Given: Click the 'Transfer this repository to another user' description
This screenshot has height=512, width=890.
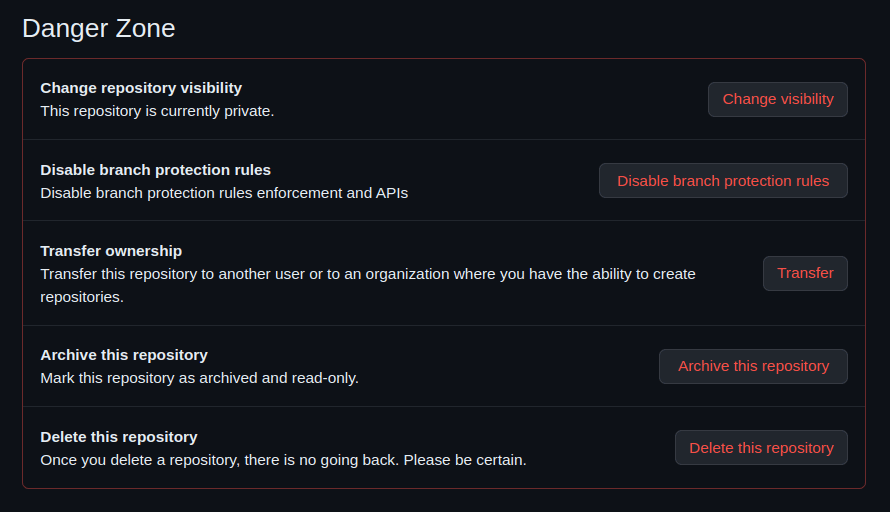Looking at the screenshot, I should (367, 274).
